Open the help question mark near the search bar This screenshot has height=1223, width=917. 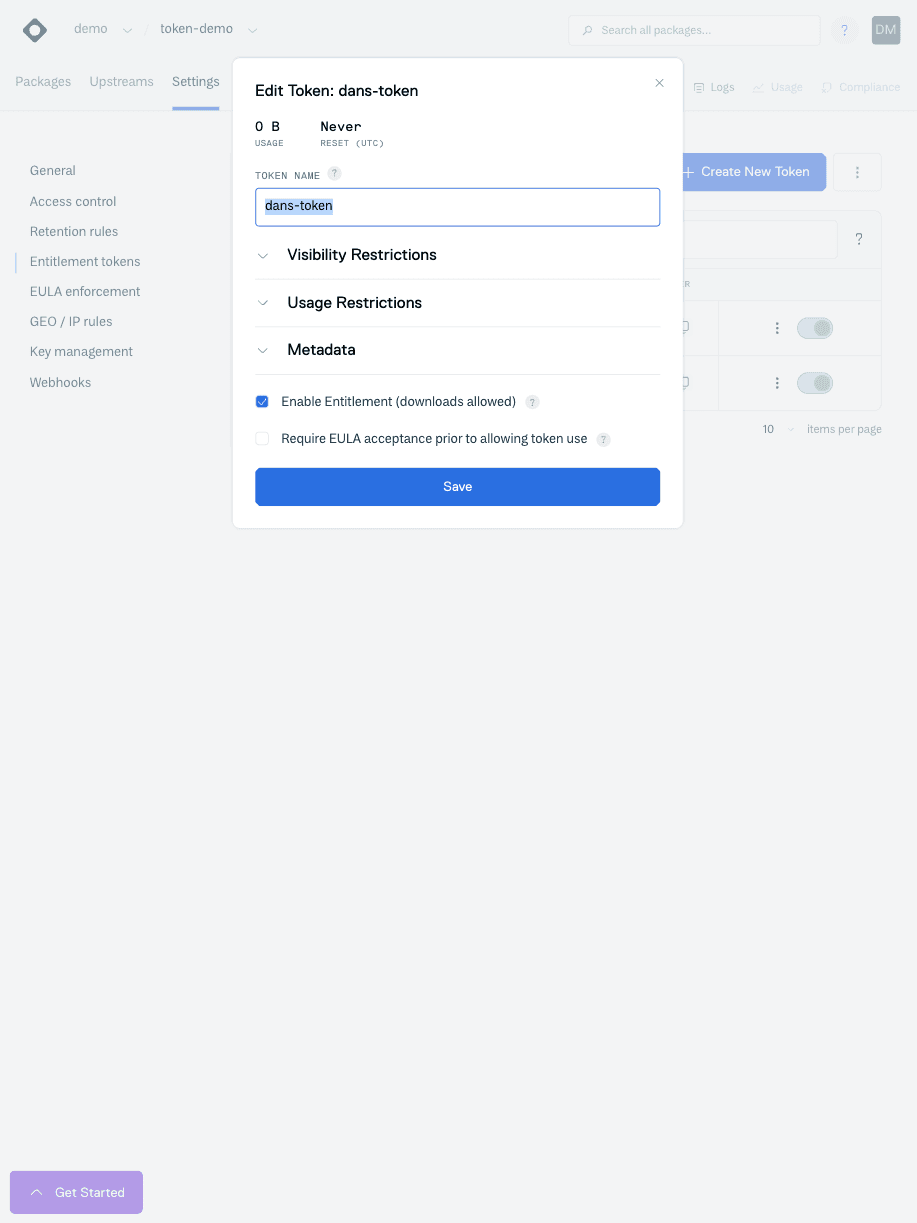[844, 30]
